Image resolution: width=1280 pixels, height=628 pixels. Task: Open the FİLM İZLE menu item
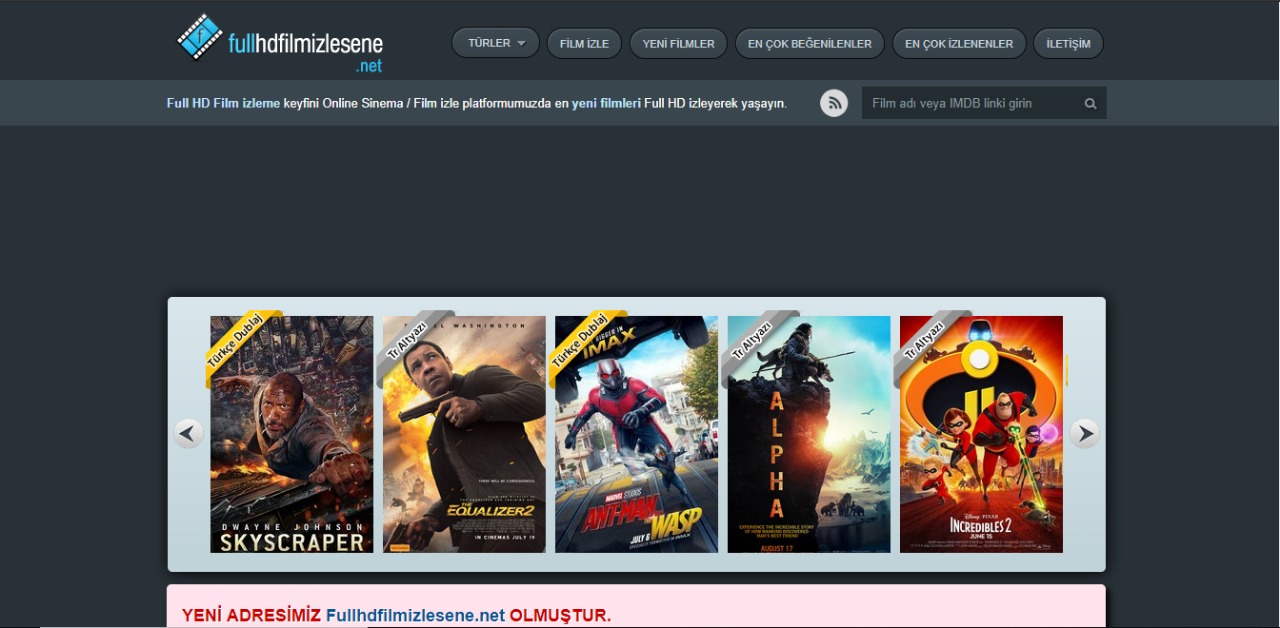(x=584, y=44)
